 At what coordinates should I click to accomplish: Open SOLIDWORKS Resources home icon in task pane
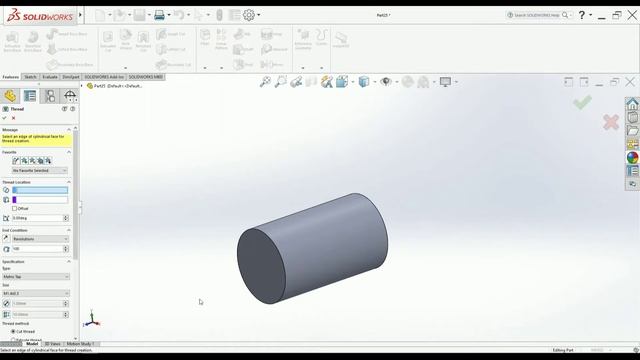coord(632,104)
